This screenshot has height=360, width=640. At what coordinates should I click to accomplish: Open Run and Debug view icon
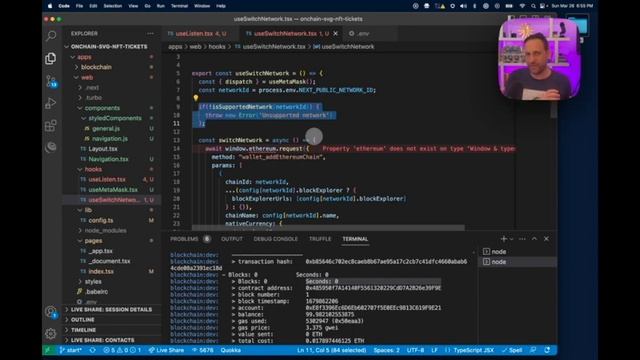tap(51, 103)
